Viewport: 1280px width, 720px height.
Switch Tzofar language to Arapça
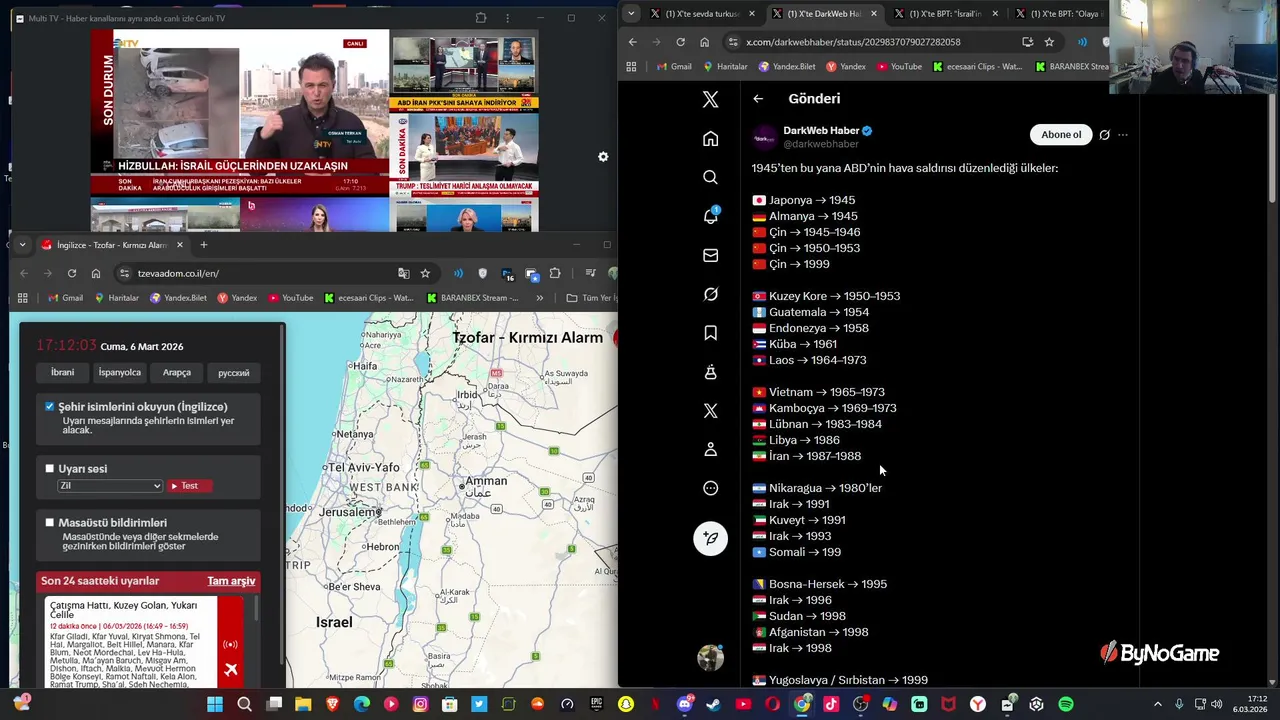pos(177,373)
